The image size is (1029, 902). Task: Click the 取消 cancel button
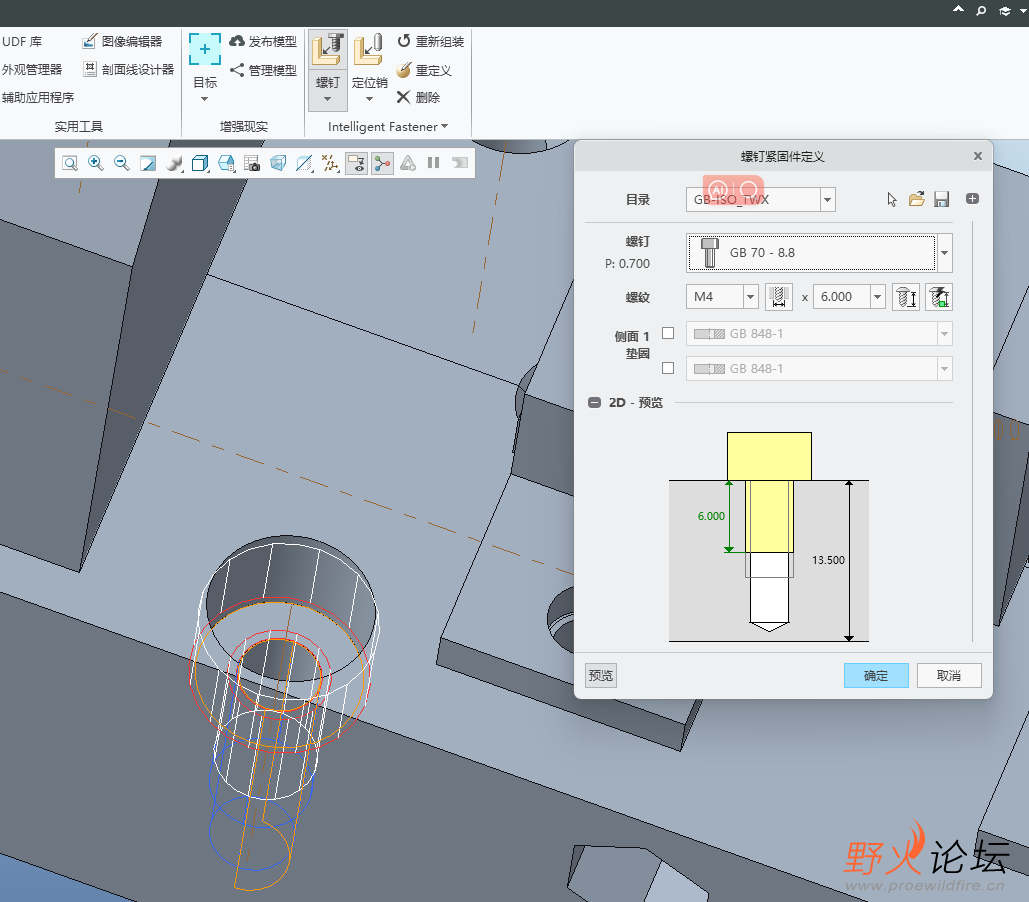pos(949,675)
